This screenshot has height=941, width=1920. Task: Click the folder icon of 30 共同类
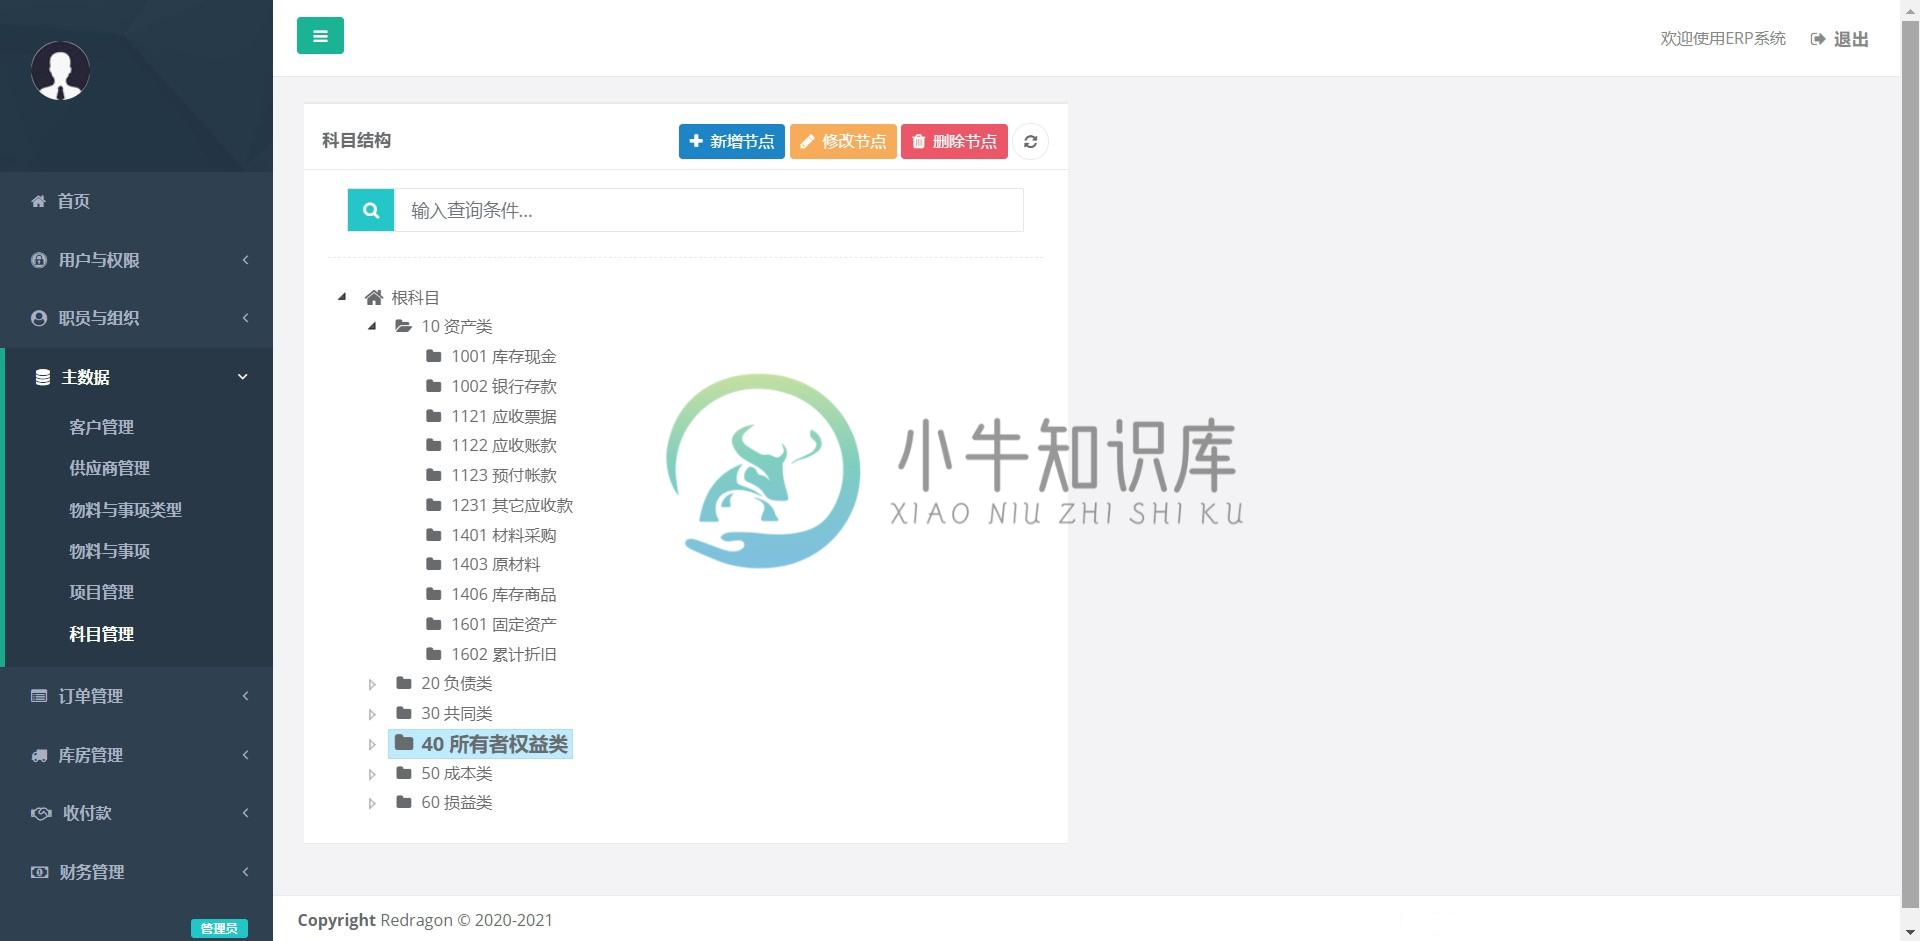[x=403, y=713]
